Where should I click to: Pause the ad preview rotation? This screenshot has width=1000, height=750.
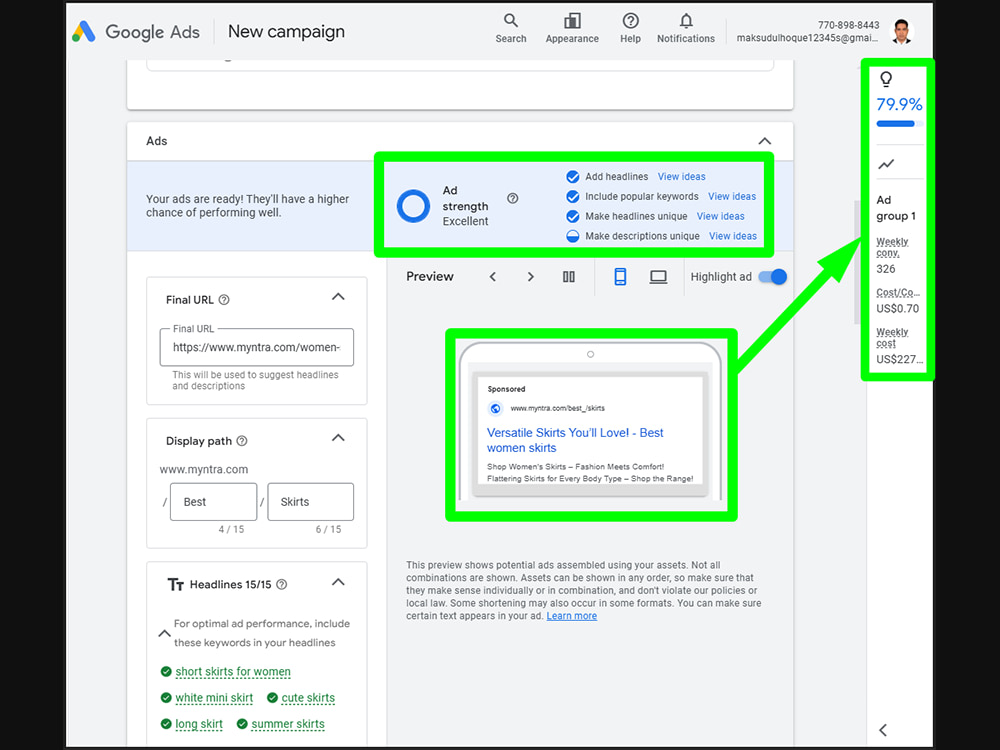coord(569,277)
